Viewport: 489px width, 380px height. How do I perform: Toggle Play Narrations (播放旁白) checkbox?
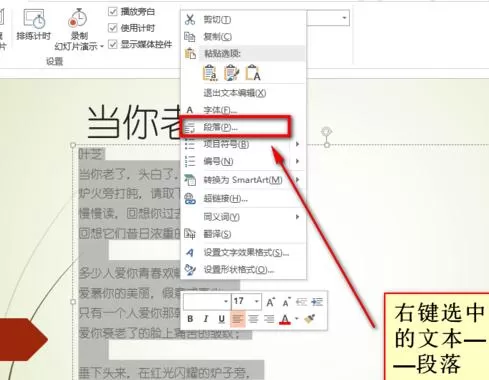coord(113,12)
